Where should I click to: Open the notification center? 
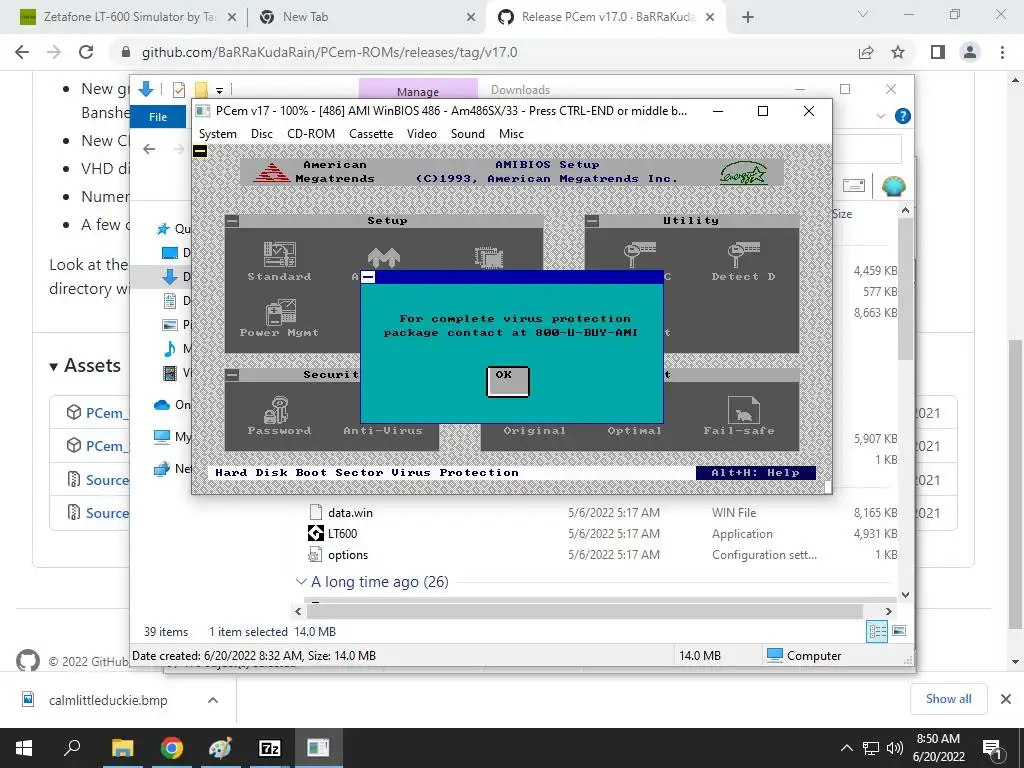(x=993, y=749)
